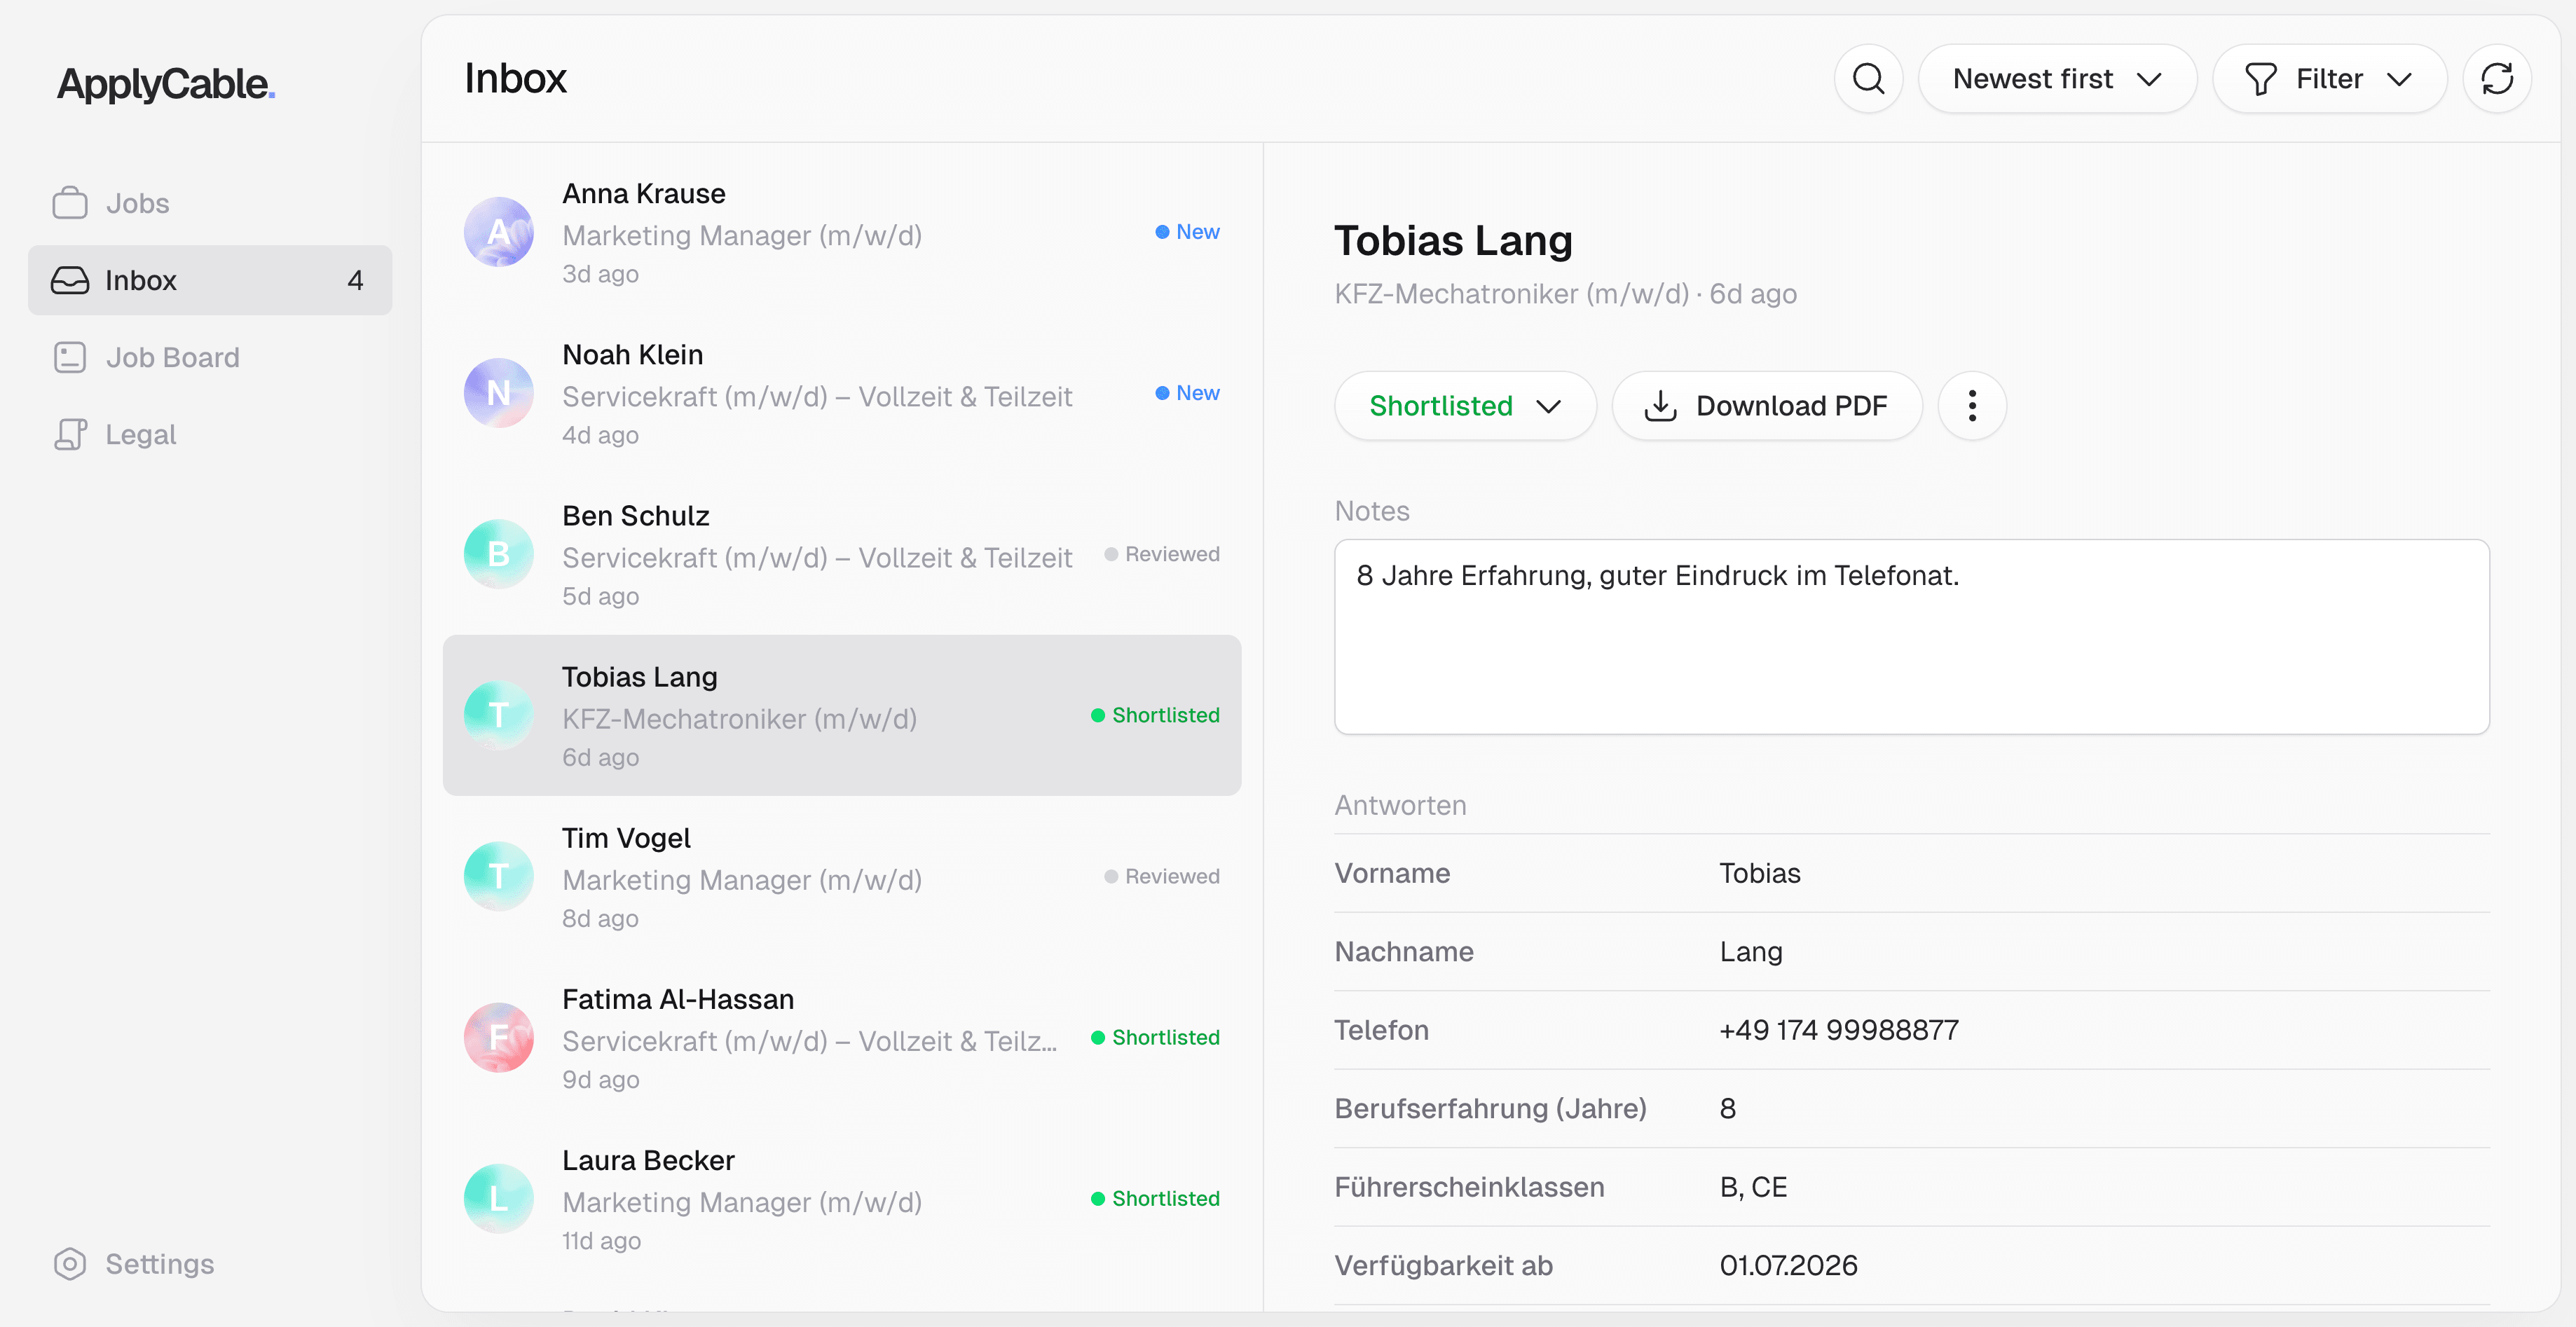Image resolution: width=2576 pixels, height=1327 pixels.
Task: Click the Legal scroll icon
Action: coord(70,434)
